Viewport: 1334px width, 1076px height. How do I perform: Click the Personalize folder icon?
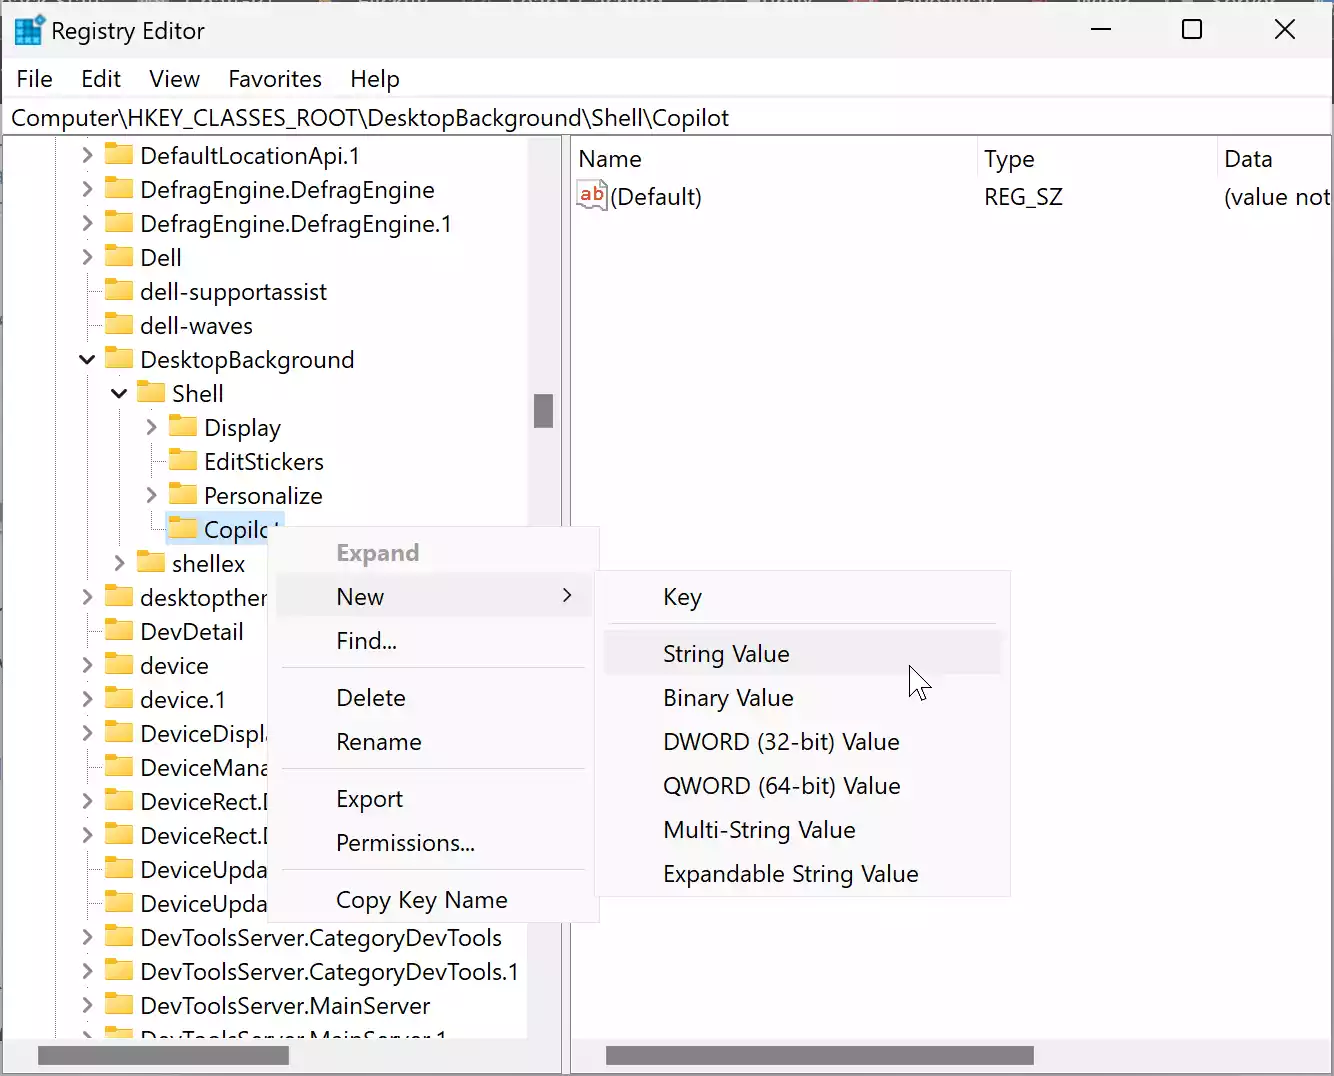point(183,495)
